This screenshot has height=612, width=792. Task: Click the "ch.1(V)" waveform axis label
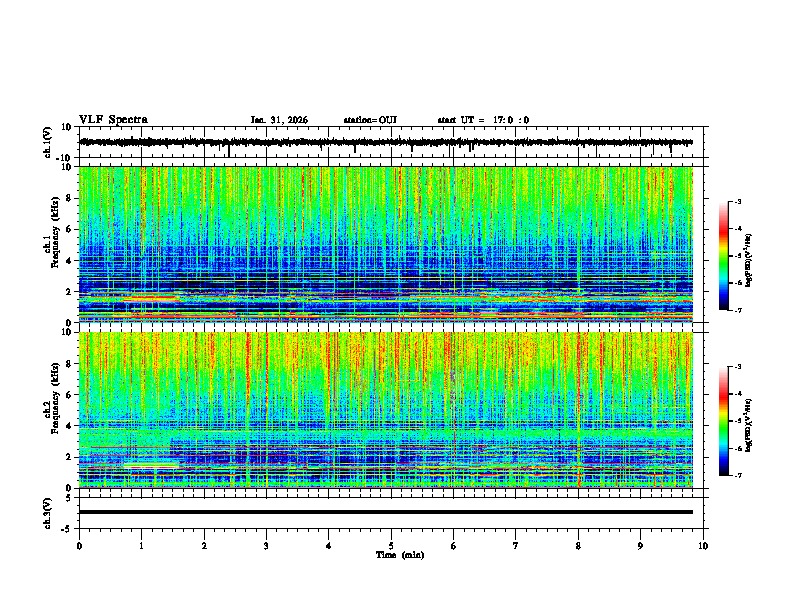(48, 142)
